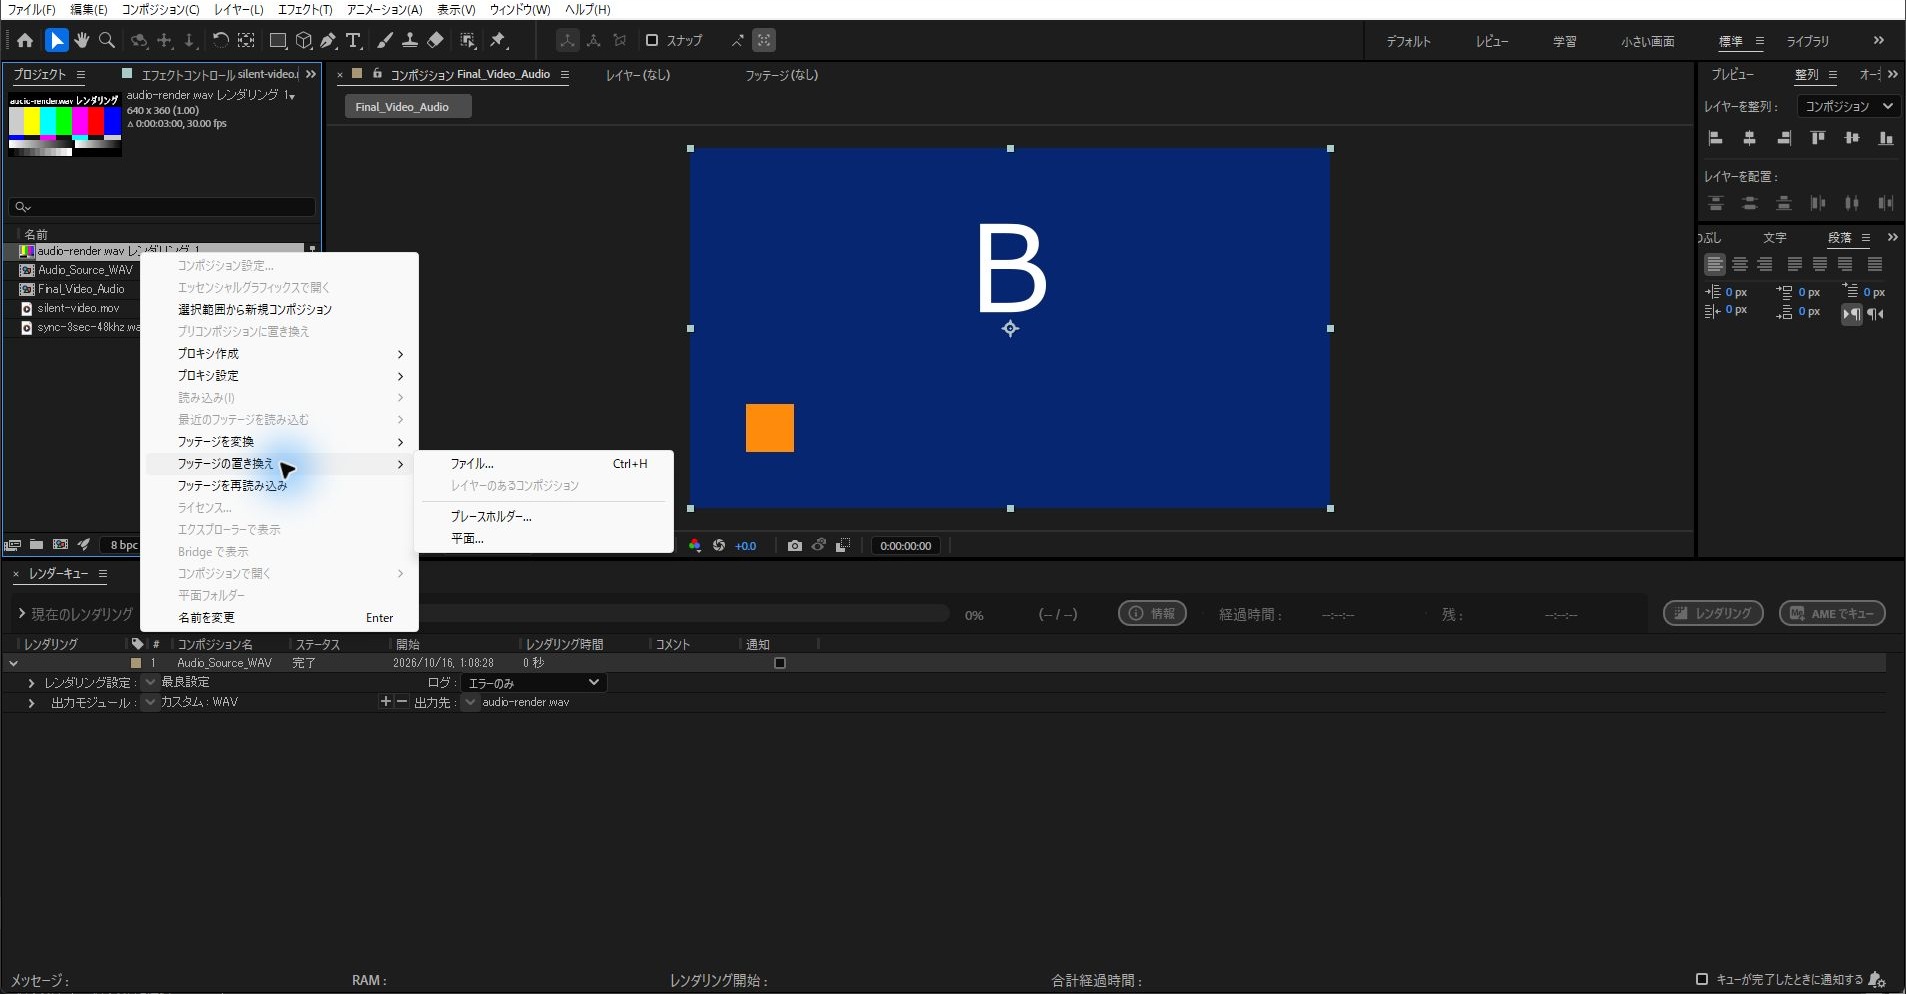Viewport: 1906px width, 994px height.
Task: Enable キューが完了したときに通知する checkbox
Action: [x=1702, y=979]
